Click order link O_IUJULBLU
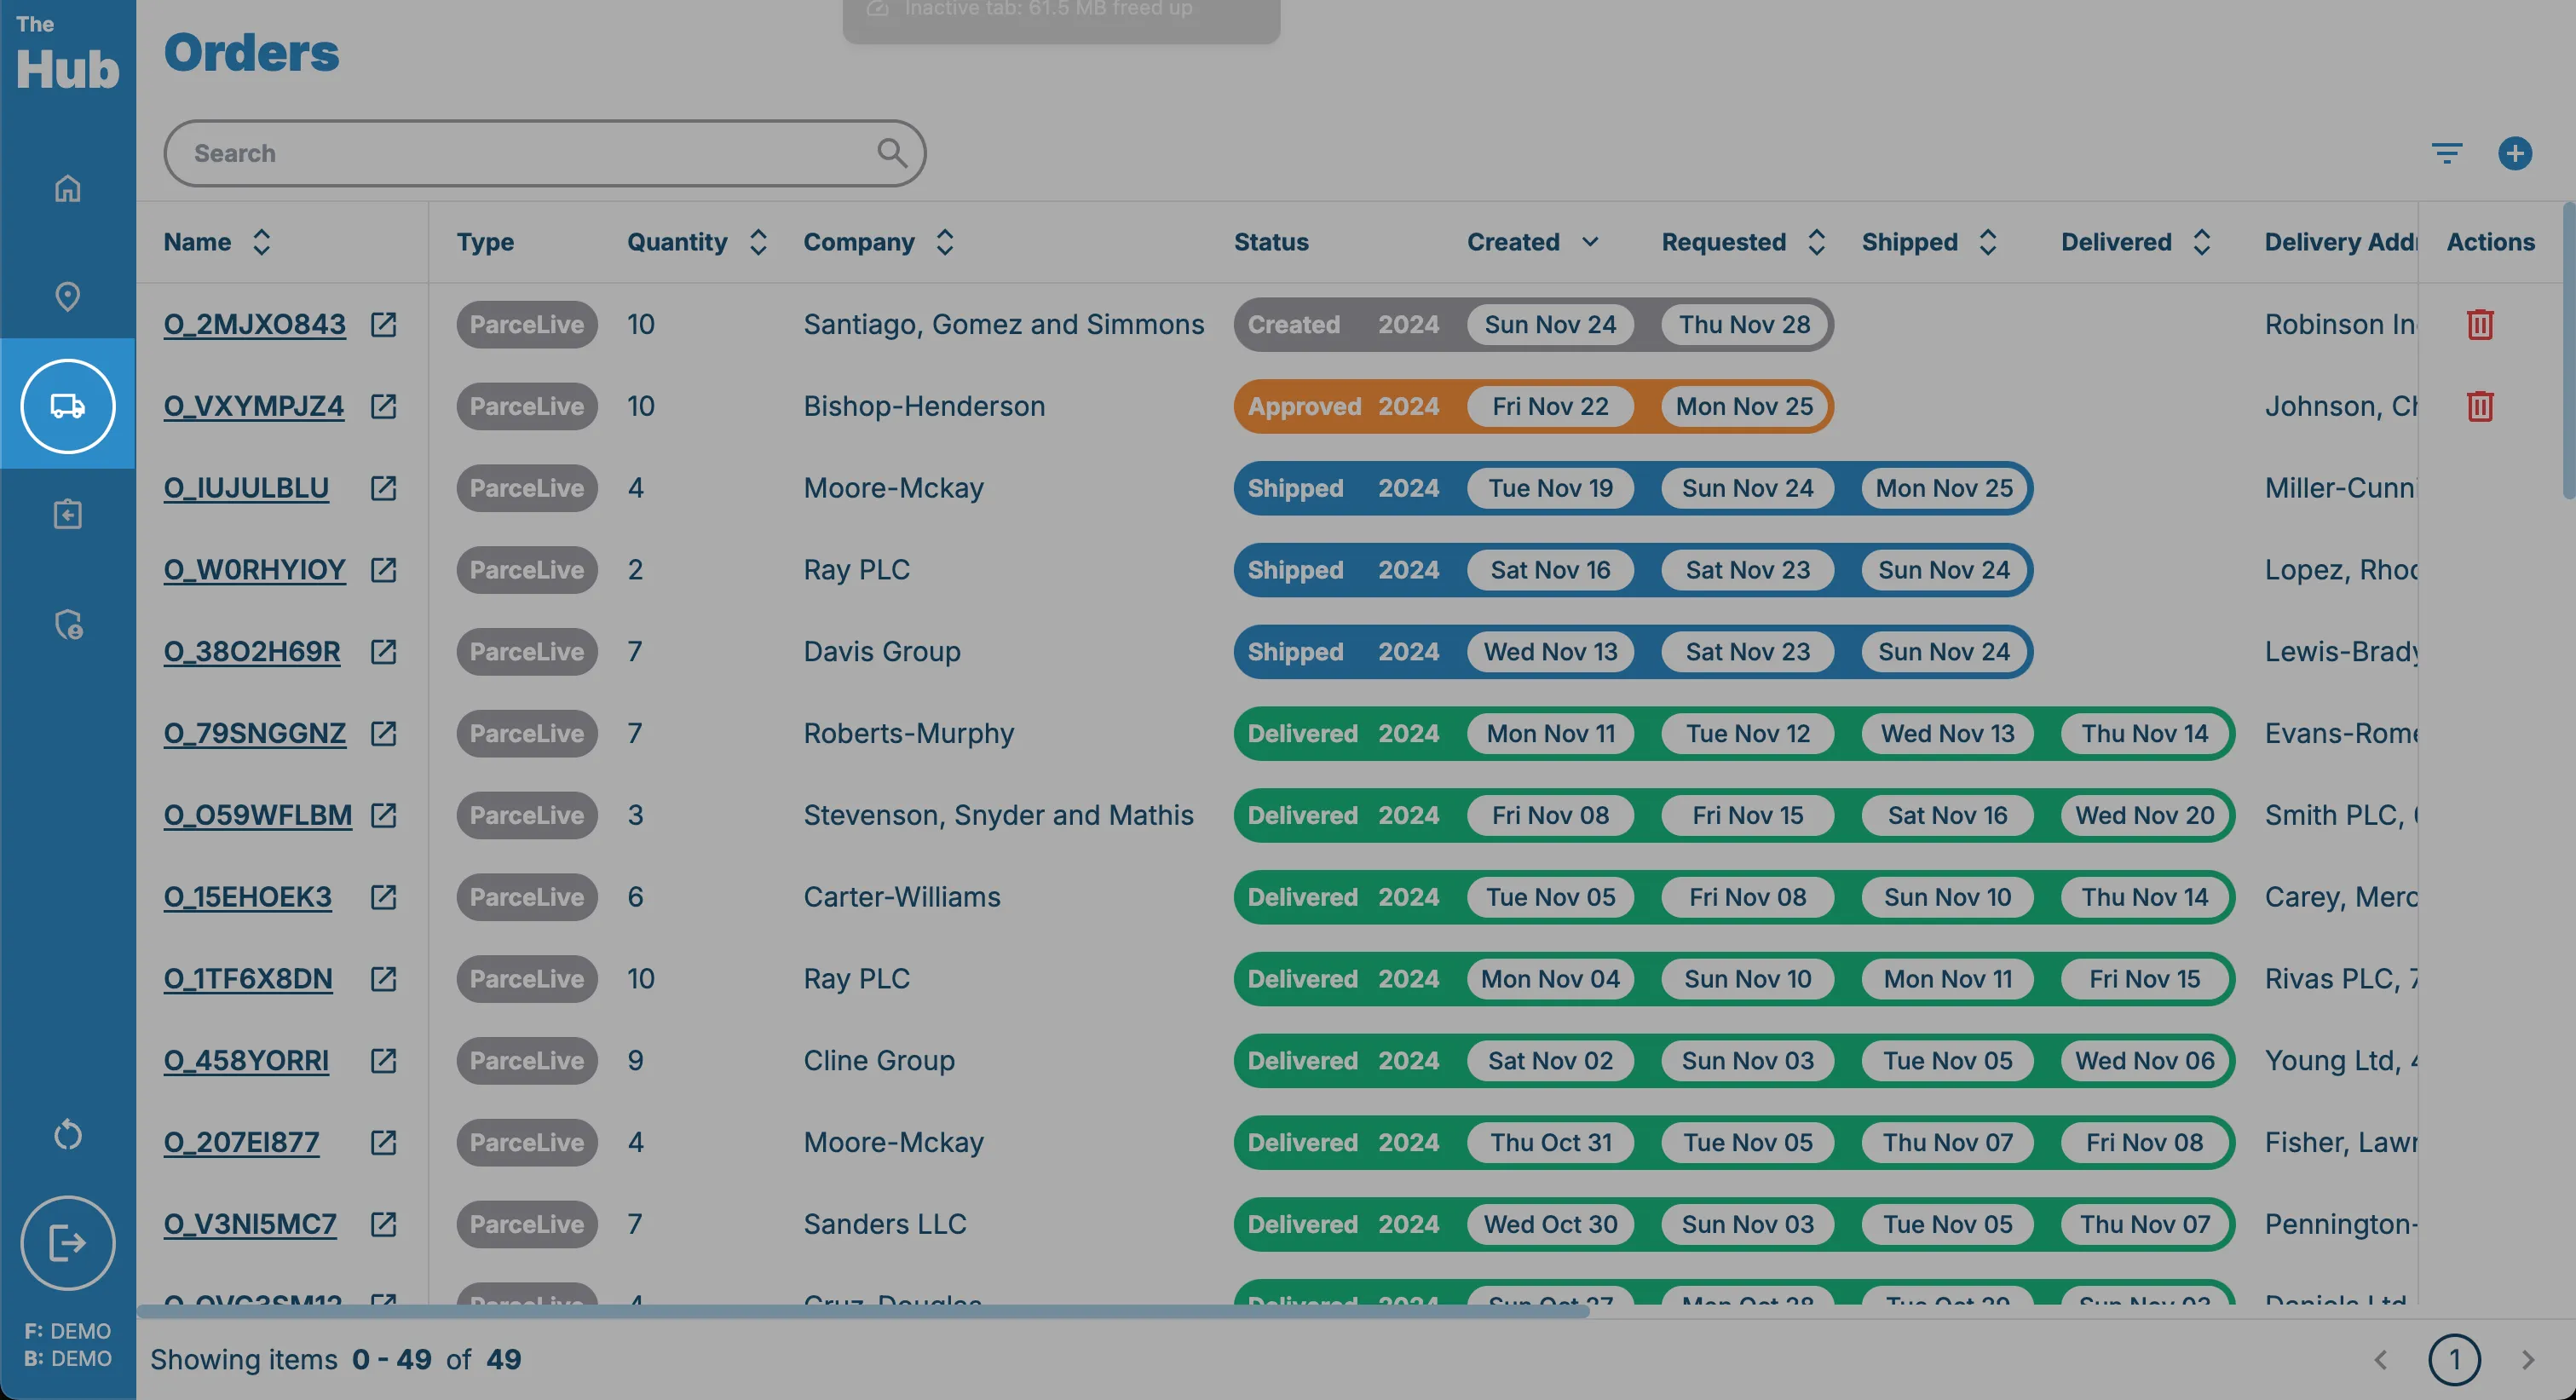Image resolution: width=2576 pixels, height=1400 pixels. click(246, 488)
